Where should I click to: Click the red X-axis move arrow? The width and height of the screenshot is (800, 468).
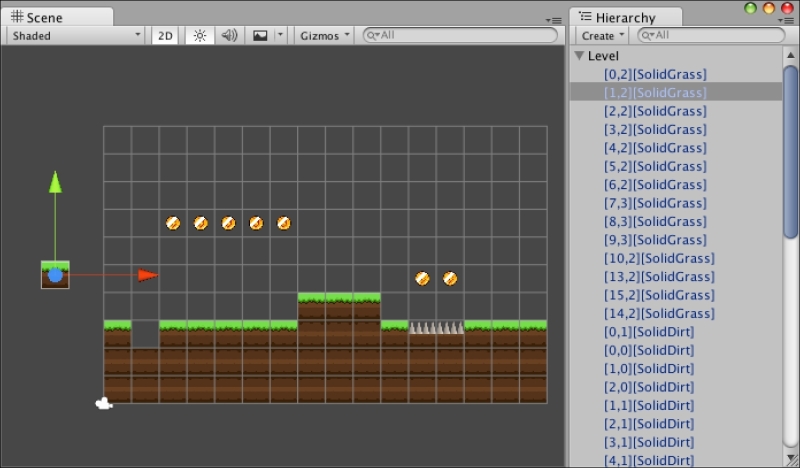(x=148, y=275)
